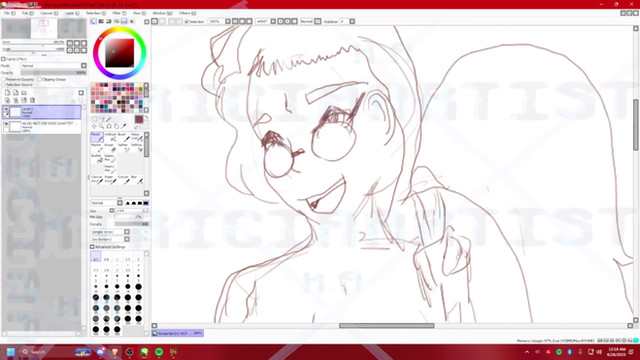The image size is (640, 360).
Task: Click the current foreground color swatch
Action: click(139, 119)
